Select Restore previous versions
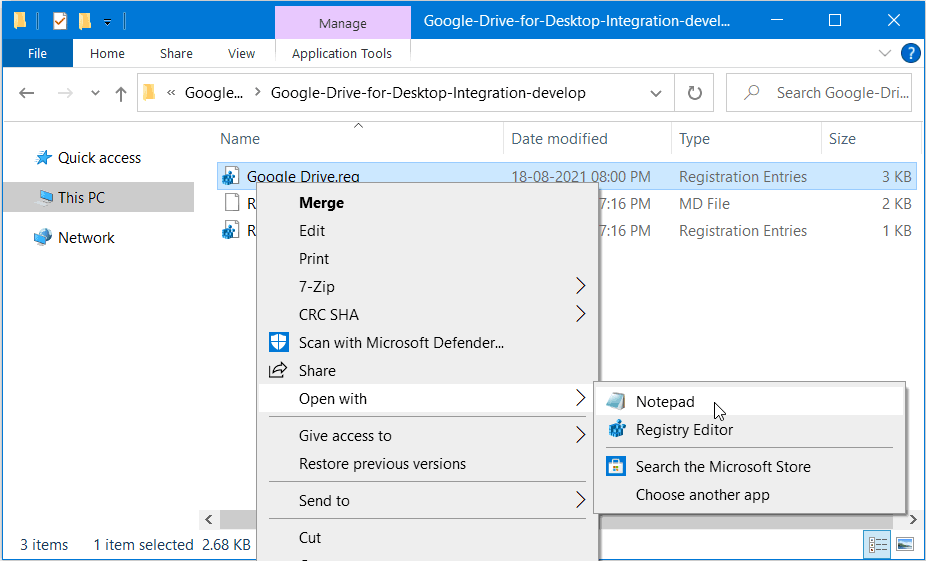This screenshot has width=926, height=561. pos(428,464)
